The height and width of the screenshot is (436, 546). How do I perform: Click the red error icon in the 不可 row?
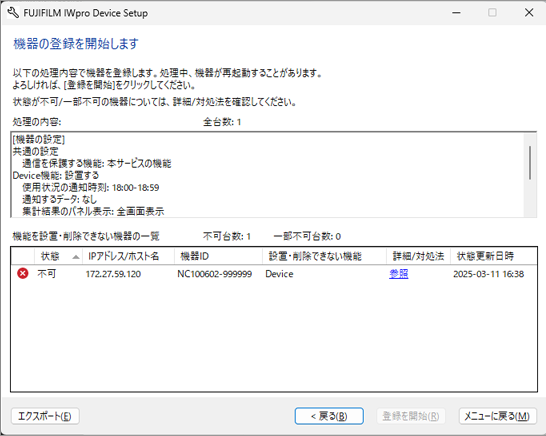tap(23, 274)
